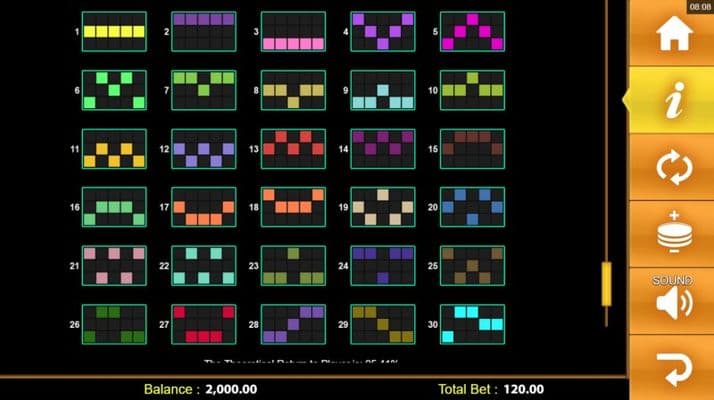Click payline 26 dark green diagram
Screen dimensions: 714x400
coord(114,324)
